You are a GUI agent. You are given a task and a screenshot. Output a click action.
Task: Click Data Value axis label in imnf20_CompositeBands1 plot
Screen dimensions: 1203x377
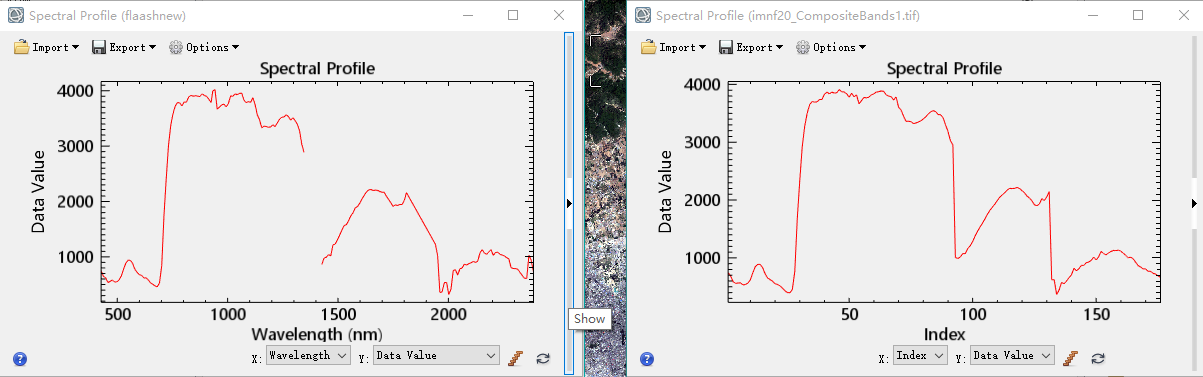(664, 191)
